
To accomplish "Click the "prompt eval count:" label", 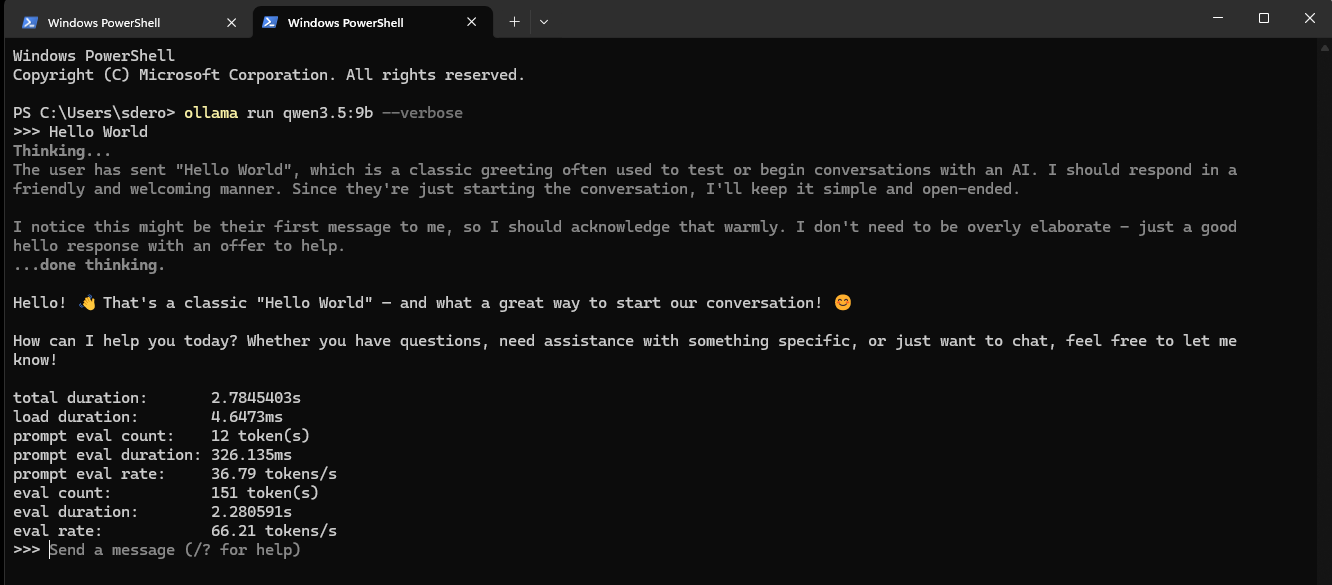I will coord(94,436).
